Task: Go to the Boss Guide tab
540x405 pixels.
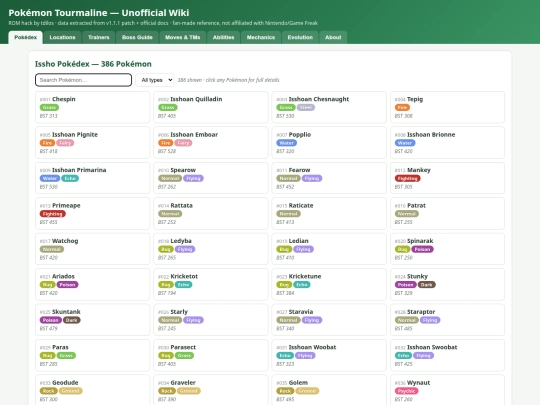Action: click(137, 37)
